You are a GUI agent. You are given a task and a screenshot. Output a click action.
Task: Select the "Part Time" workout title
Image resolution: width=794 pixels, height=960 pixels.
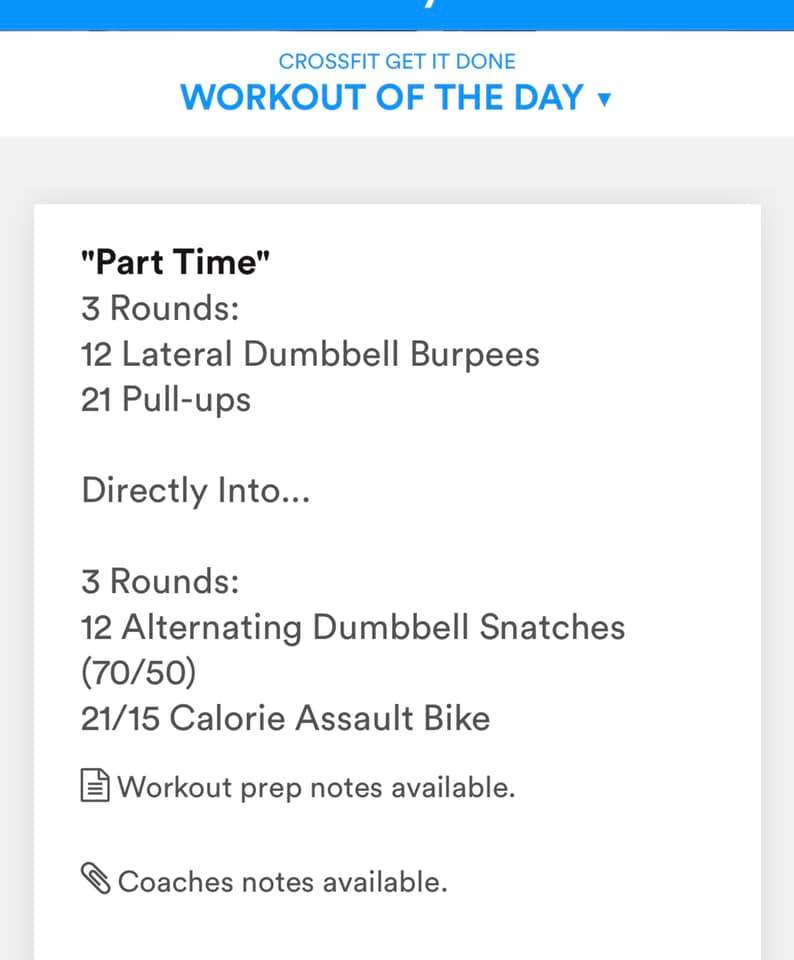point(176,262)
